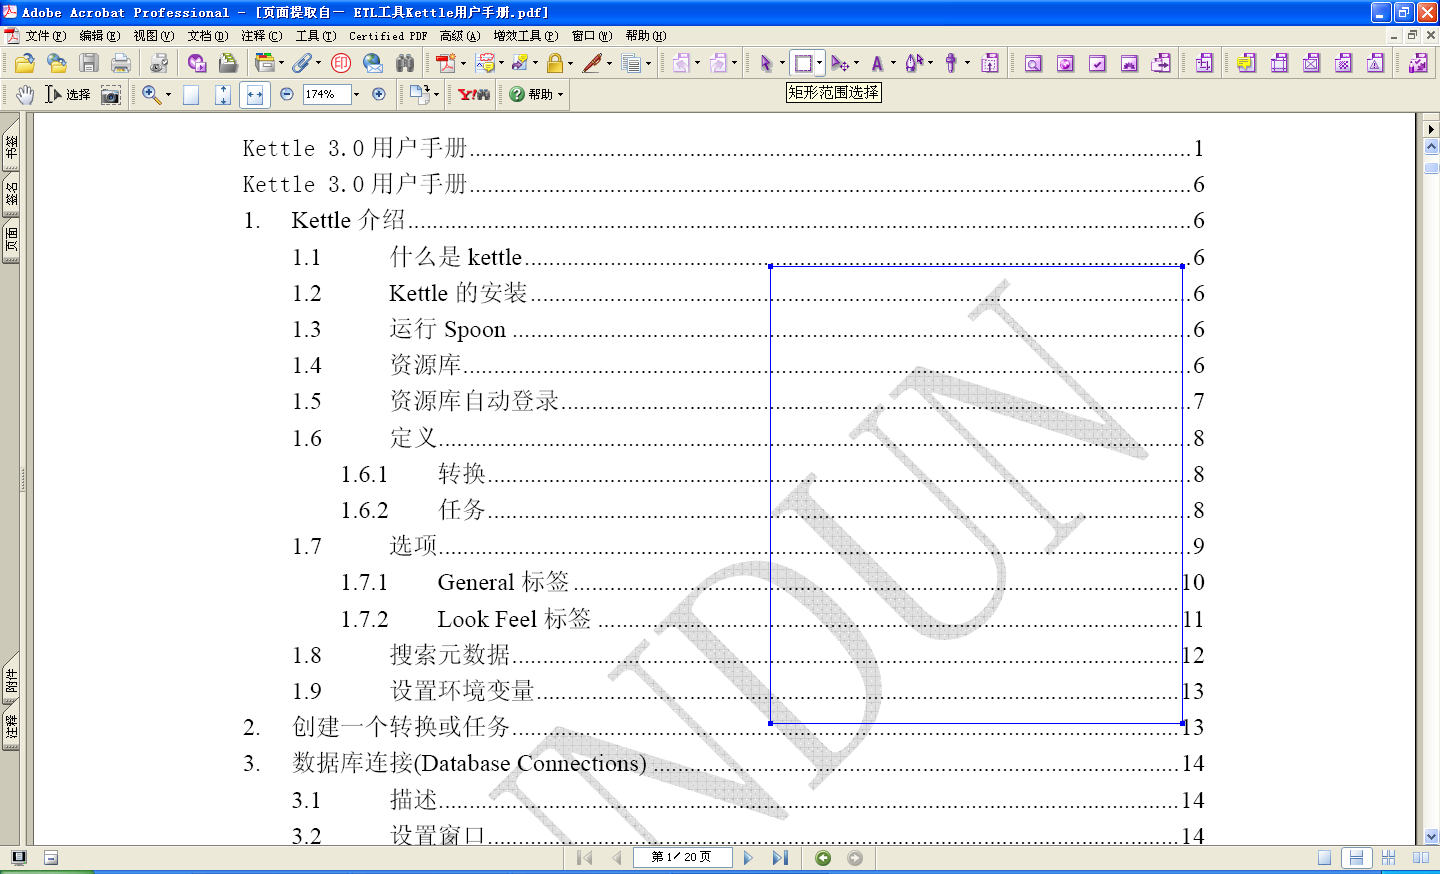
Task: Click the Sign pen icon
Action: (592, 63)
